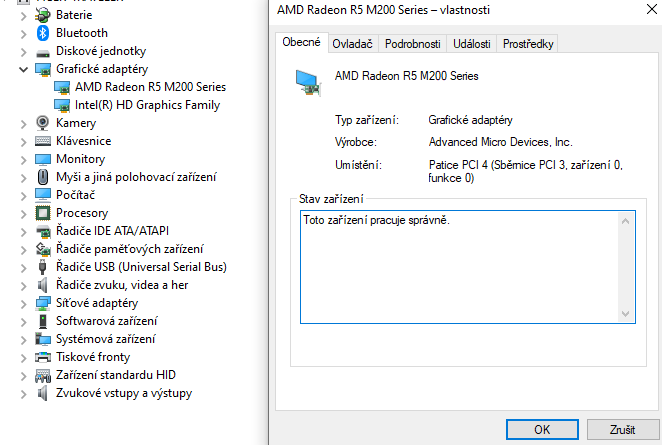Click the Řadiče paměťových zařízení icon
This screenshot has height=445, width=662.
(x=43, y=249)
